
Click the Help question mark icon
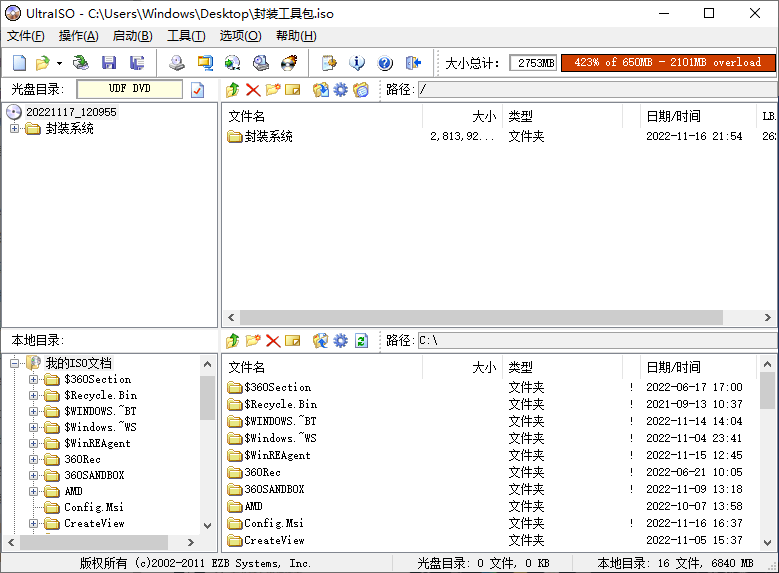pos(385,63)
